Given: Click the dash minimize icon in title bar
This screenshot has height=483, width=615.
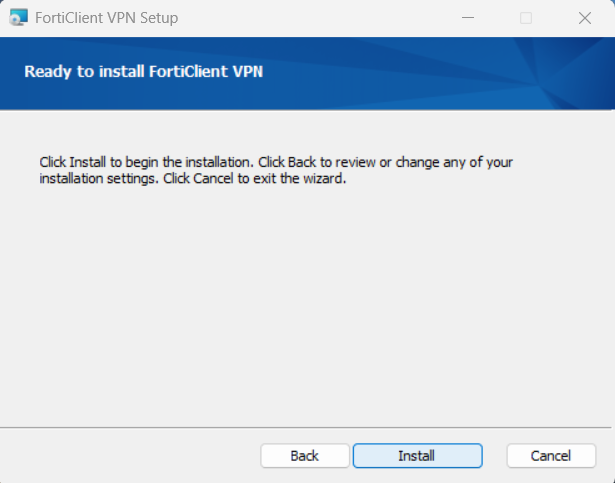Looking at the screenshot, I should click(468, 18).
